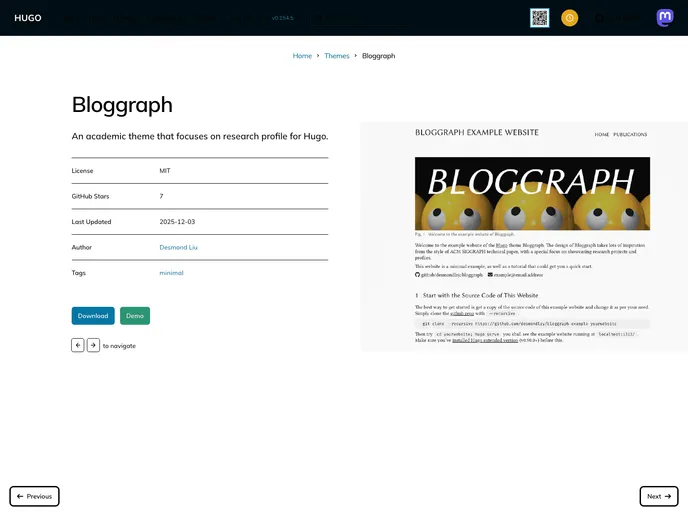Go to the HUGO logo home link
Screen dimensions: 688x512
[x=28, y=18]
